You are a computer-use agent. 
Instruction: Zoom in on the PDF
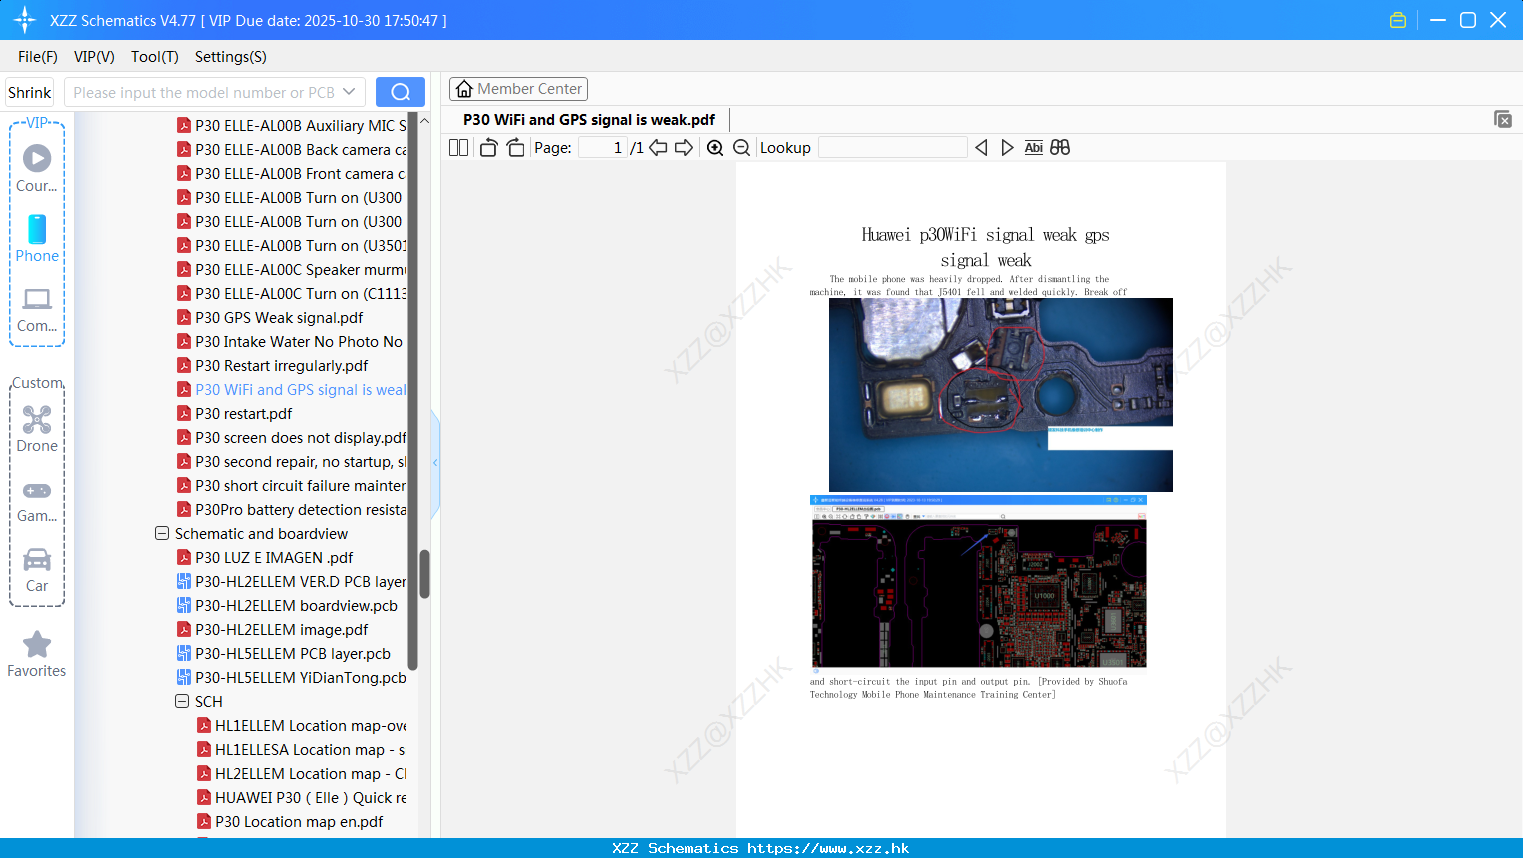point(715,147)
